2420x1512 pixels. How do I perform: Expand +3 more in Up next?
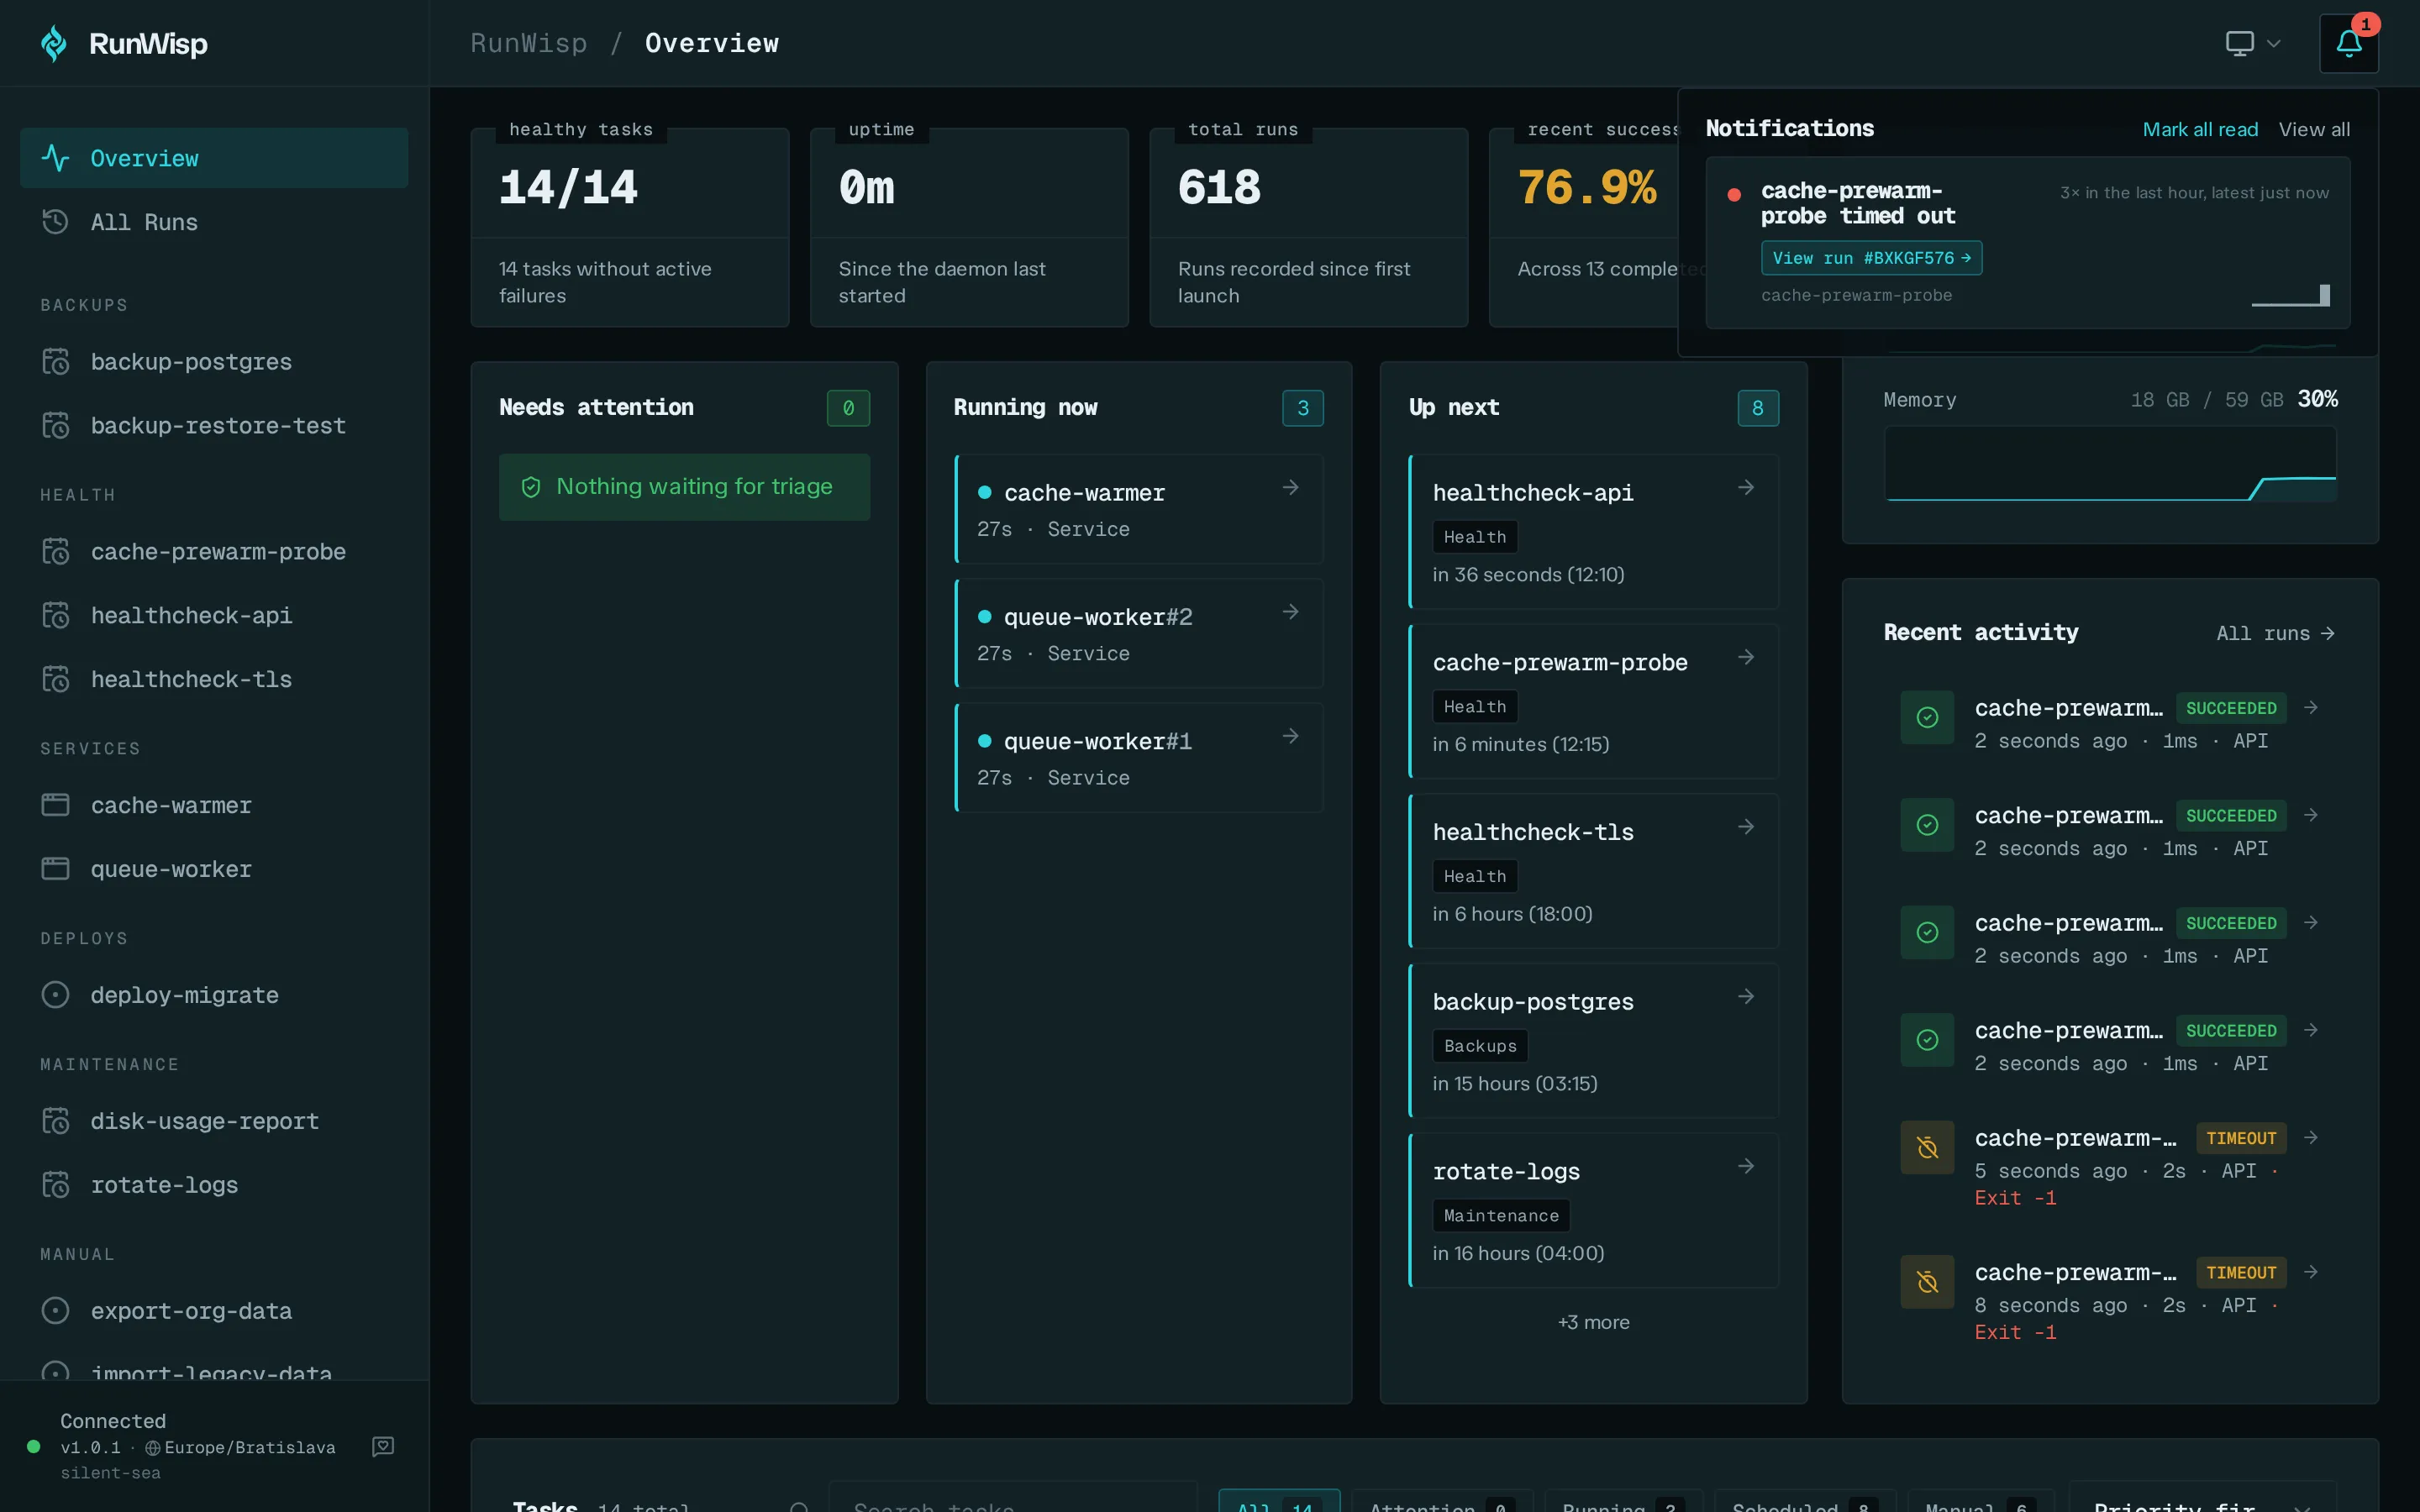(x=1593, y=1322)
